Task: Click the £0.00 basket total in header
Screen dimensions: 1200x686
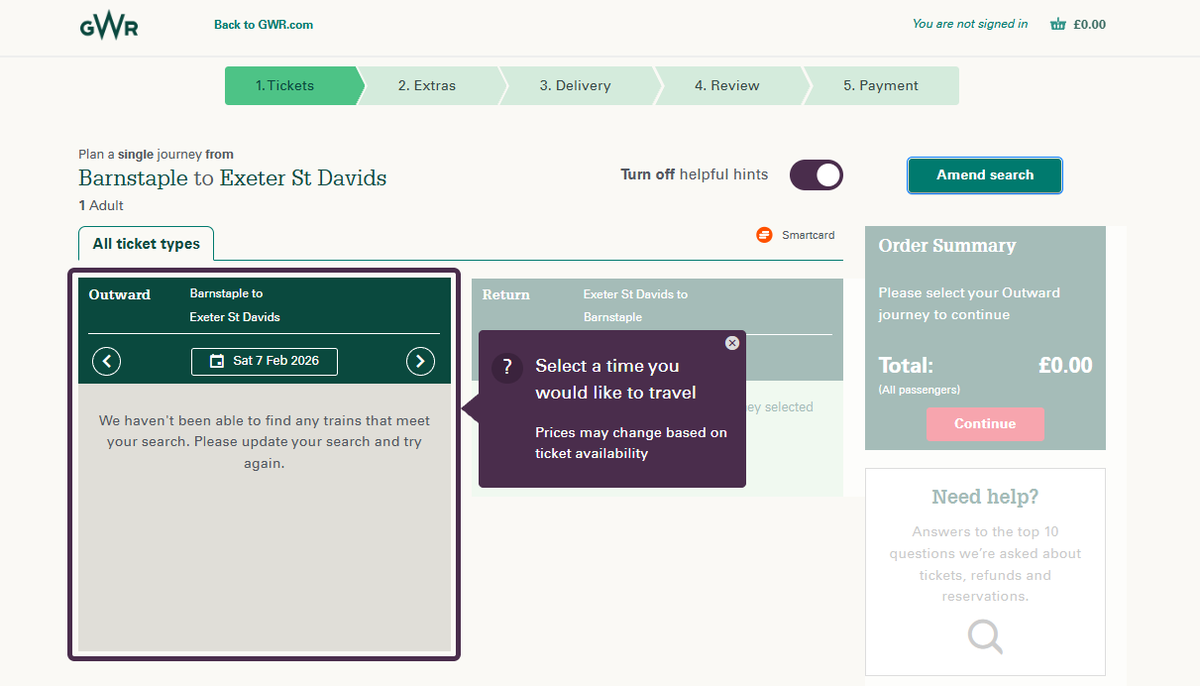Action: pyautogui.click(x=1089, y=25)
